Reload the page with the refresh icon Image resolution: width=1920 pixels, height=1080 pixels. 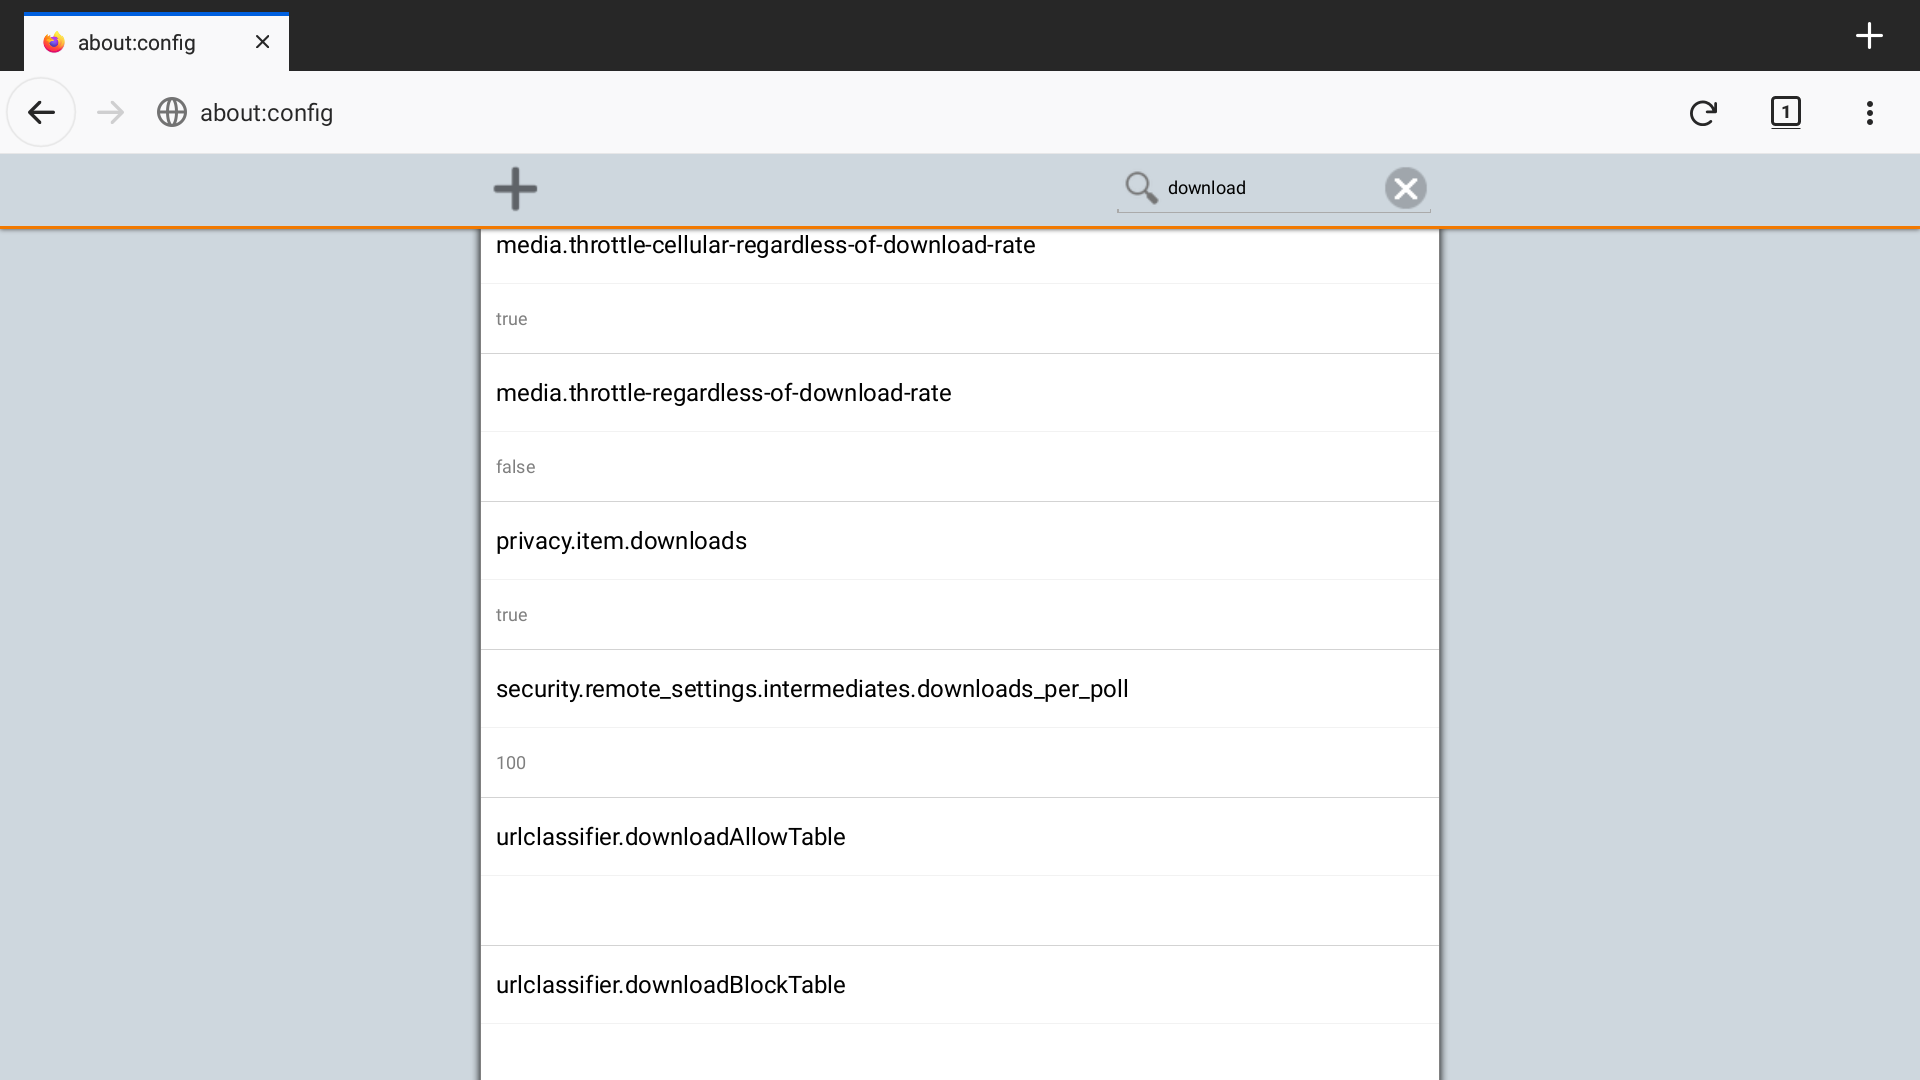(1703, 112)
